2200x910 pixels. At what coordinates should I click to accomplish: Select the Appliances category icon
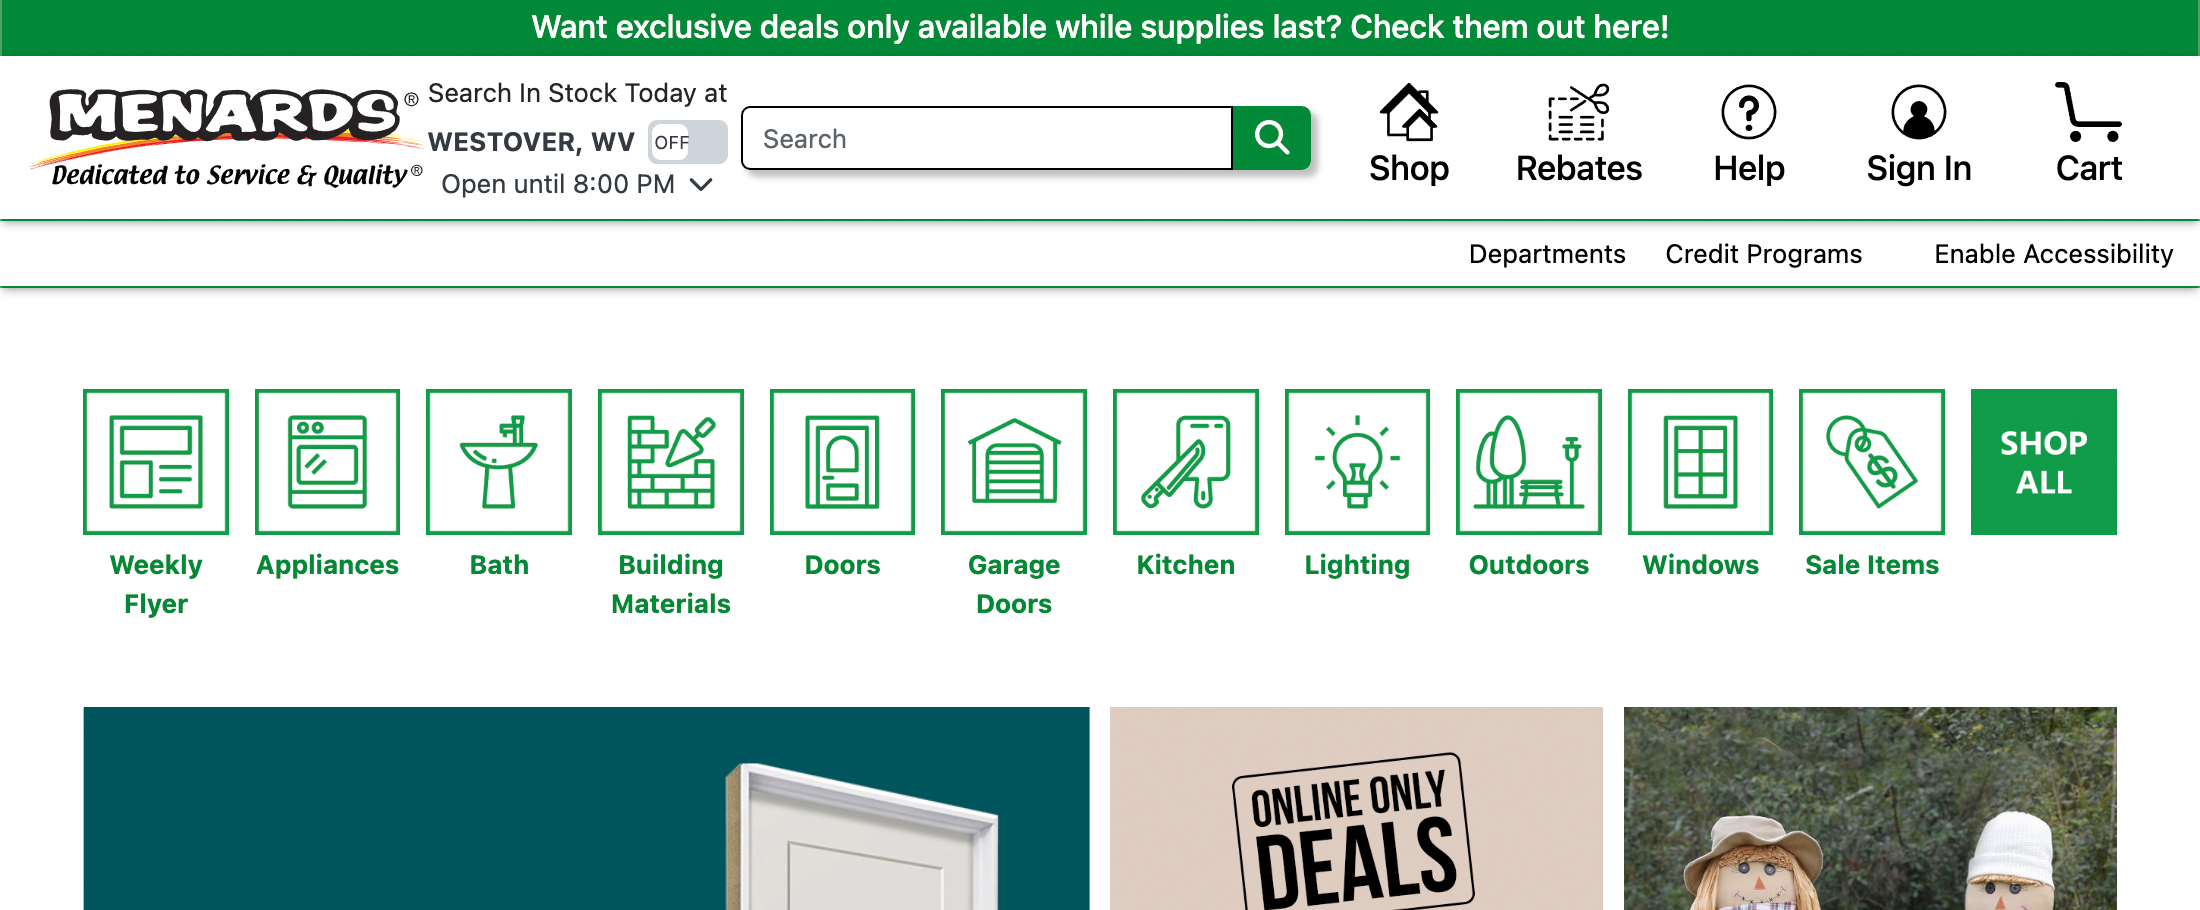pos(327,462)
